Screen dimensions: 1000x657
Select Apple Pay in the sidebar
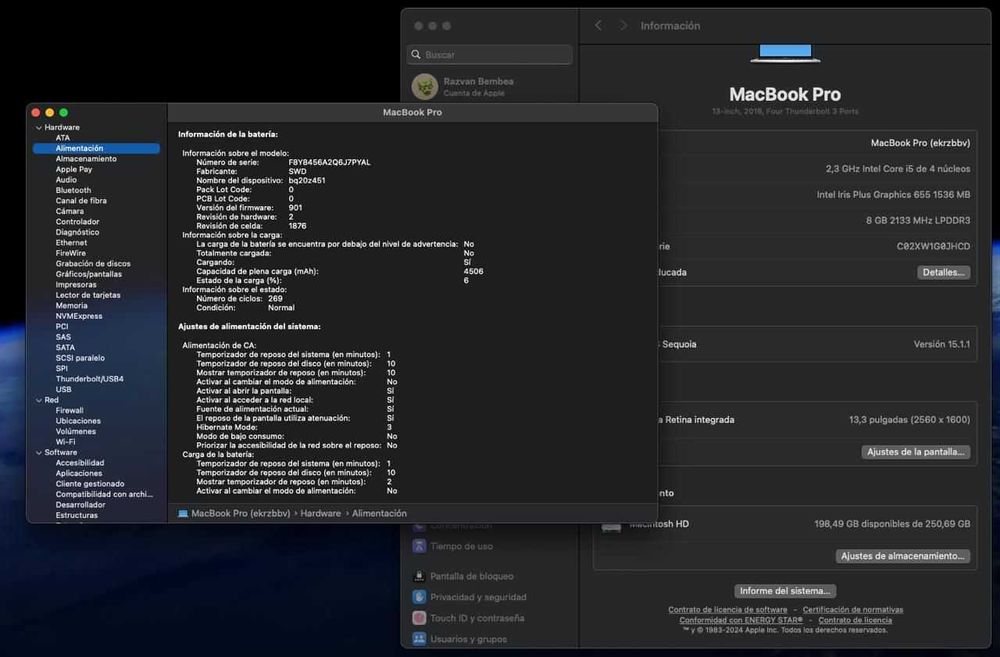coord(74,169)
